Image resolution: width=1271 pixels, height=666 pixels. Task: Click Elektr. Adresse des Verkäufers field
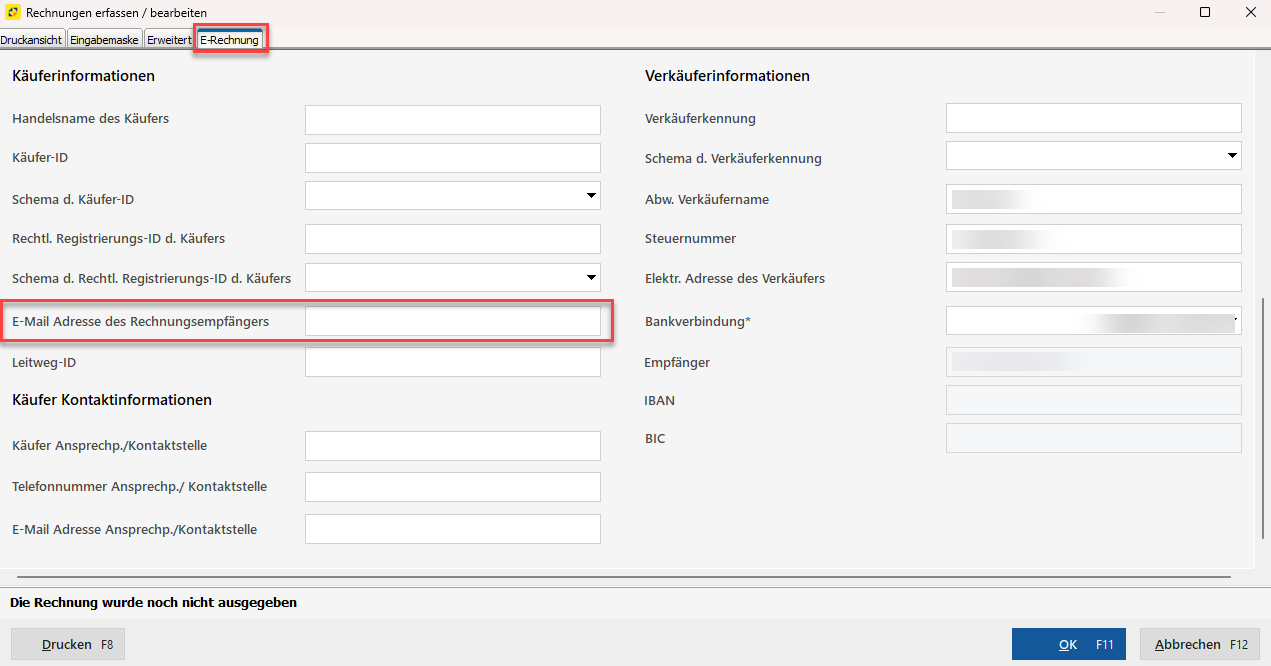(x=1094, y=277)
